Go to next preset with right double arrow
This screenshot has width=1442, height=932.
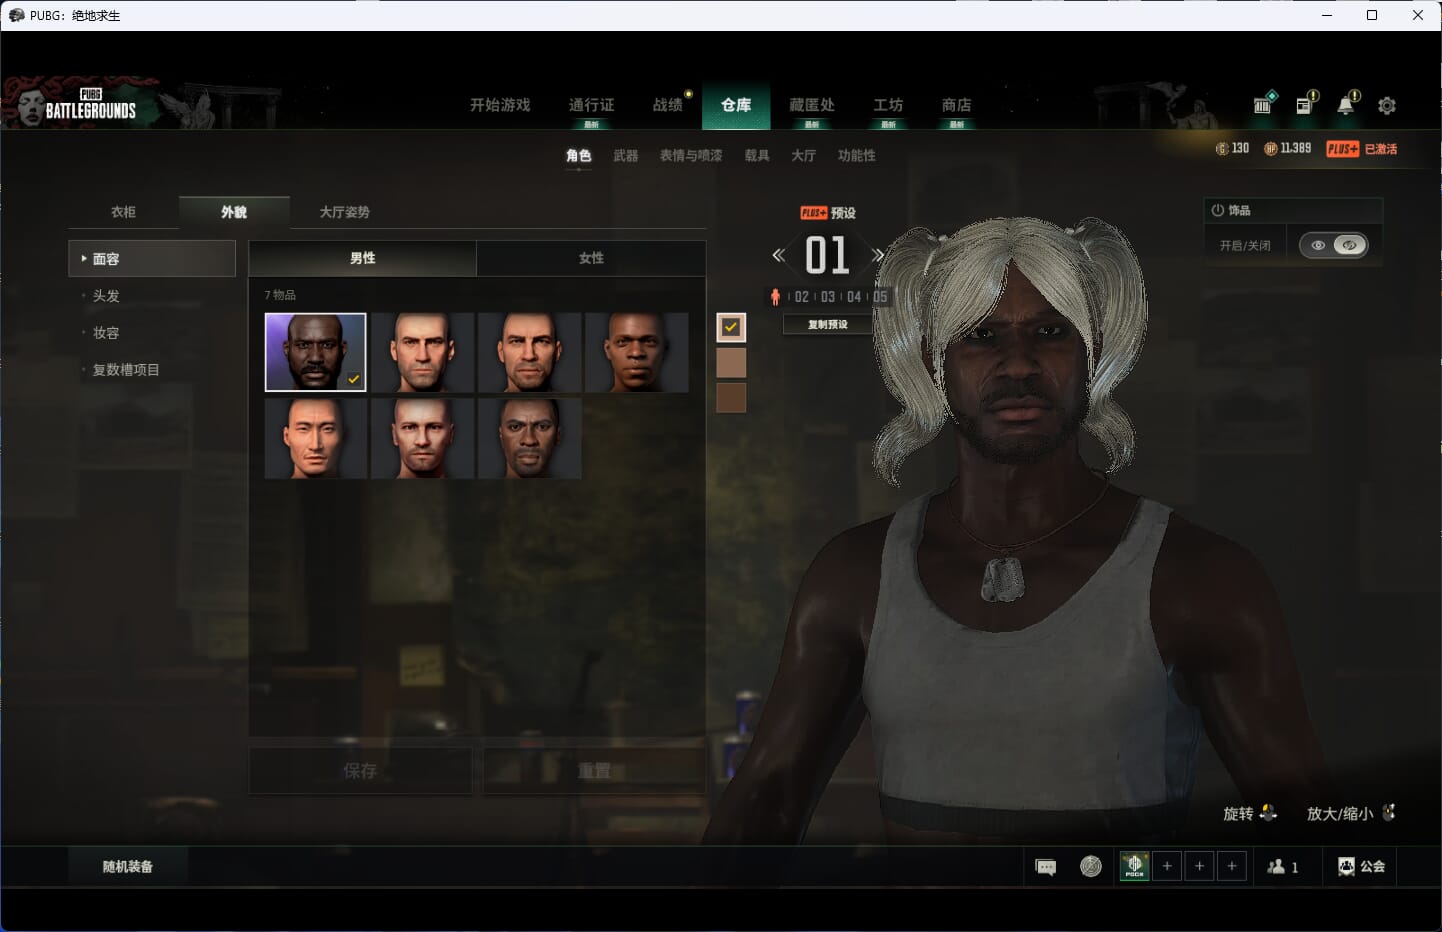click(x=877, y=255)
